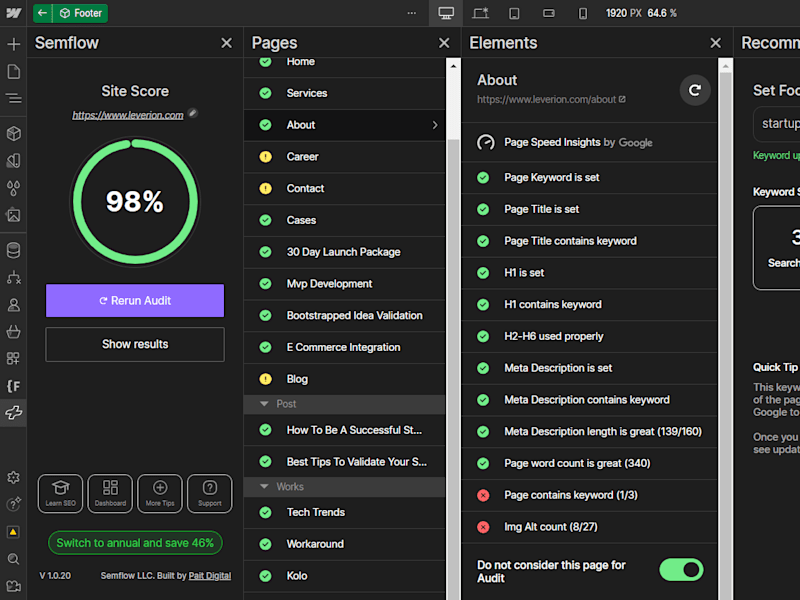
Task: Close the Semflow panel
Action: (227, 43)
